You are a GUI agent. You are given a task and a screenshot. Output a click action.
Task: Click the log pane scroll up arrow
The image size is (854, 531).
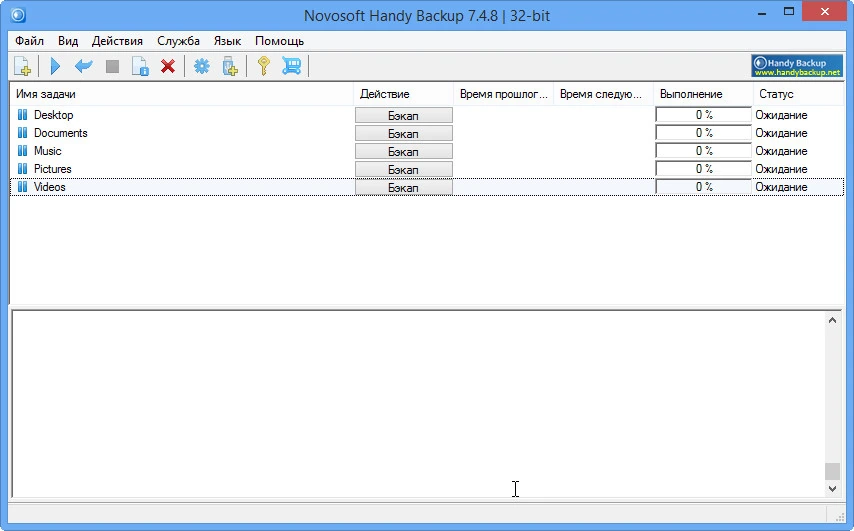(832, 320)
